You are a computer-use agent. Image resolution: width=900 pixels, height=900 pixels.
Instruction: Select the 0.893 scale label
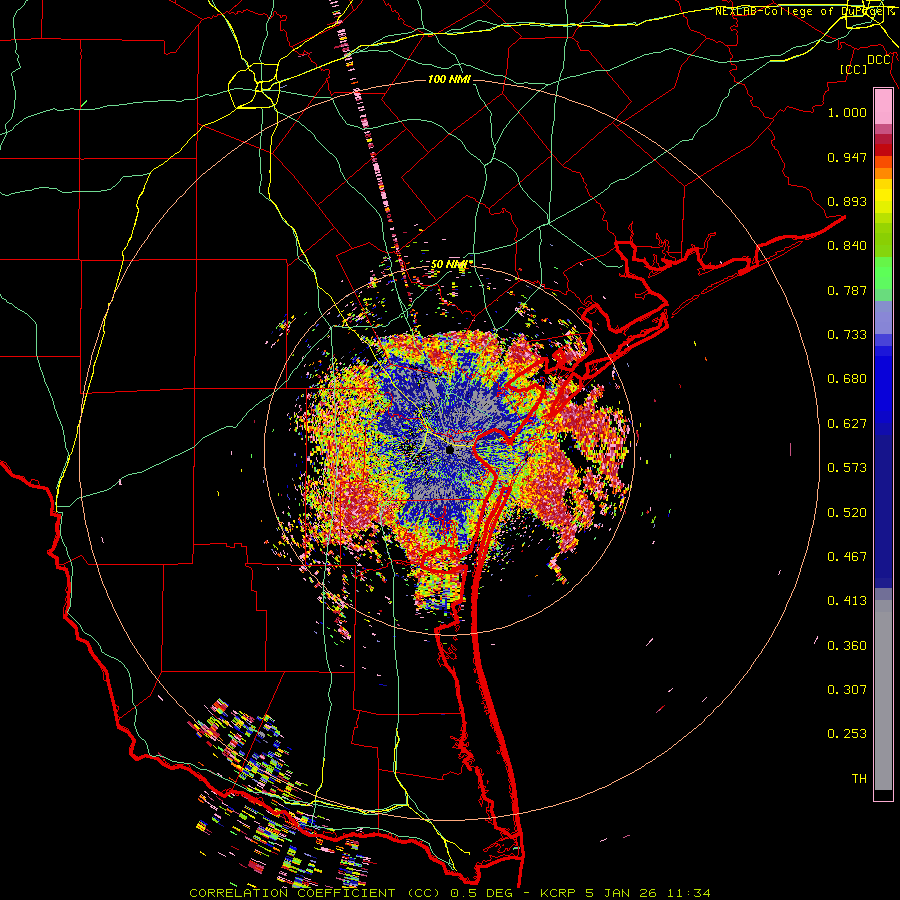847,201
